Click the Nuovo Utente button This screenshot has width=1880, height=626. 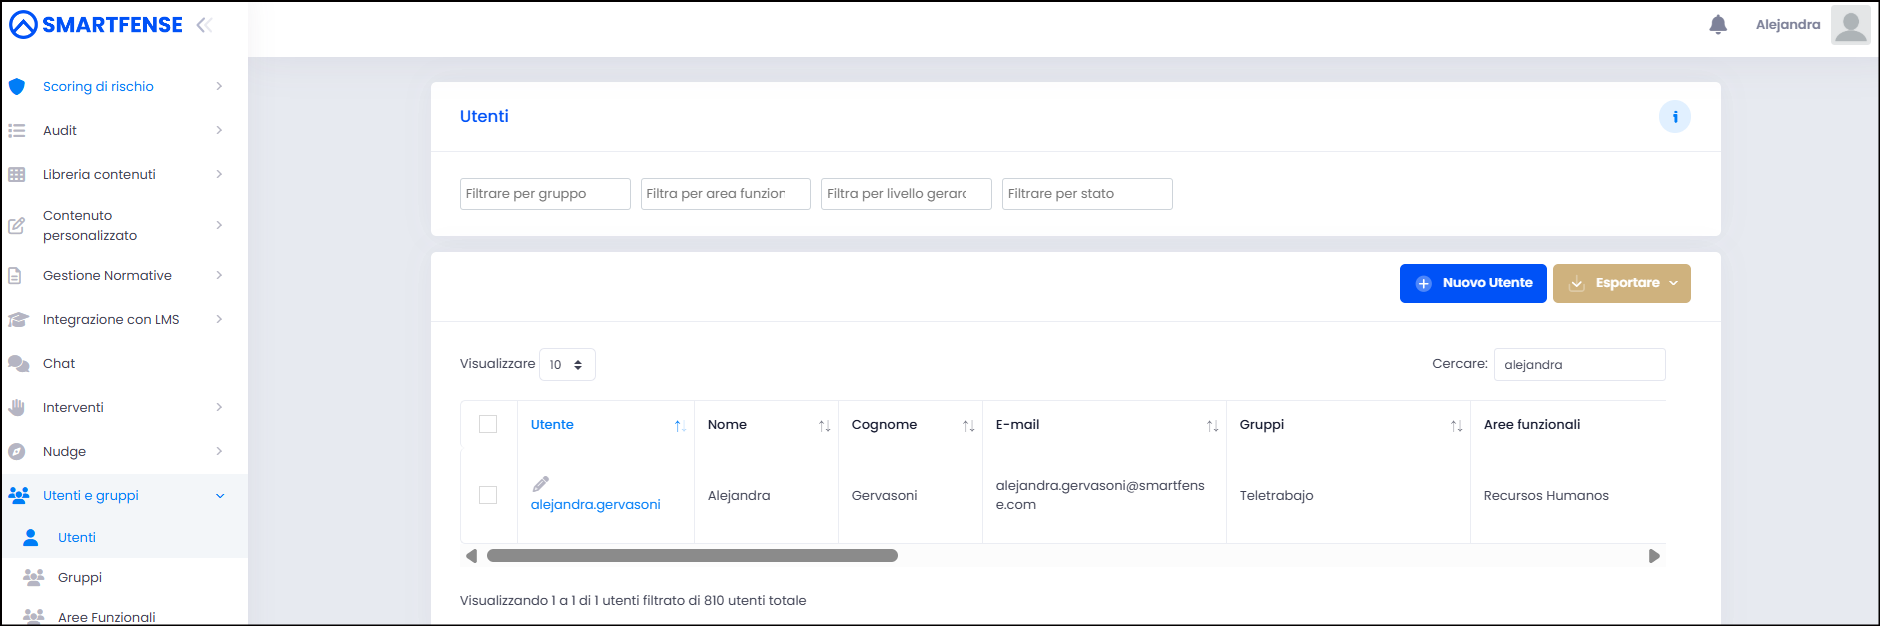[x=1473, y=283]
